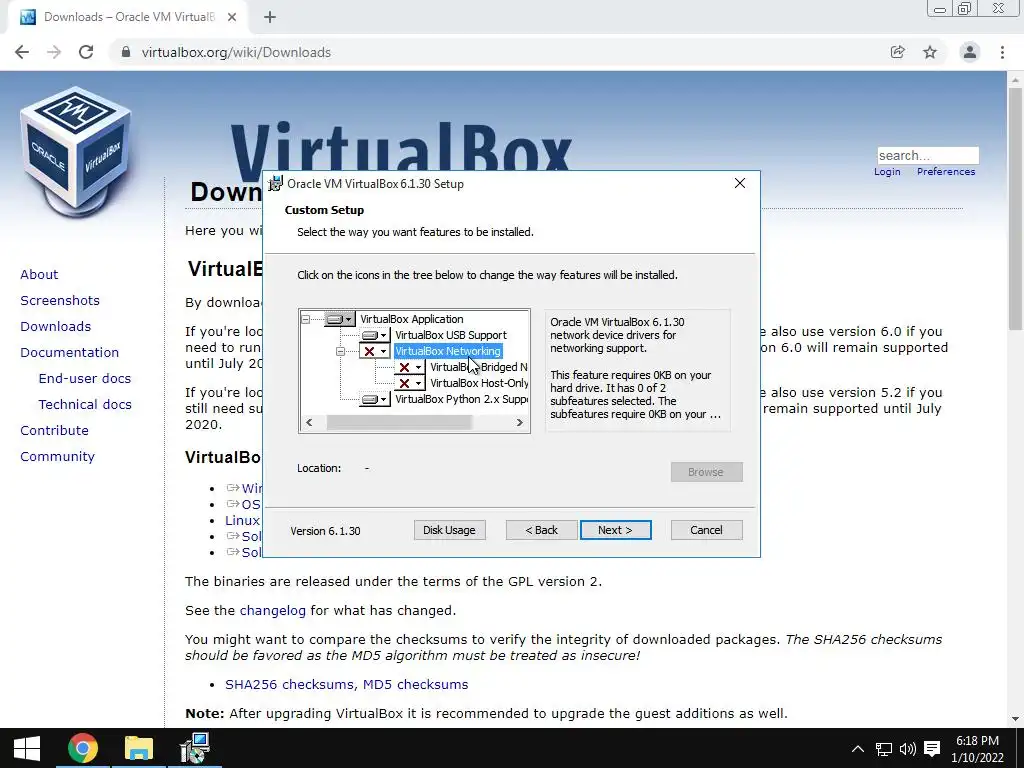Open the Preferences link
The width and height of the screenshot is (1024, 768).
click(946, 172)
